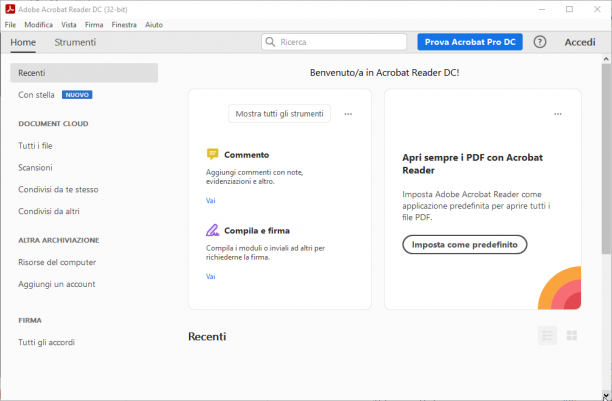Viewport: 612px width, 401px height.
Task: Open the default-PDF card three-dots menu
Action: pyautogui.click(x=558, y=114)
